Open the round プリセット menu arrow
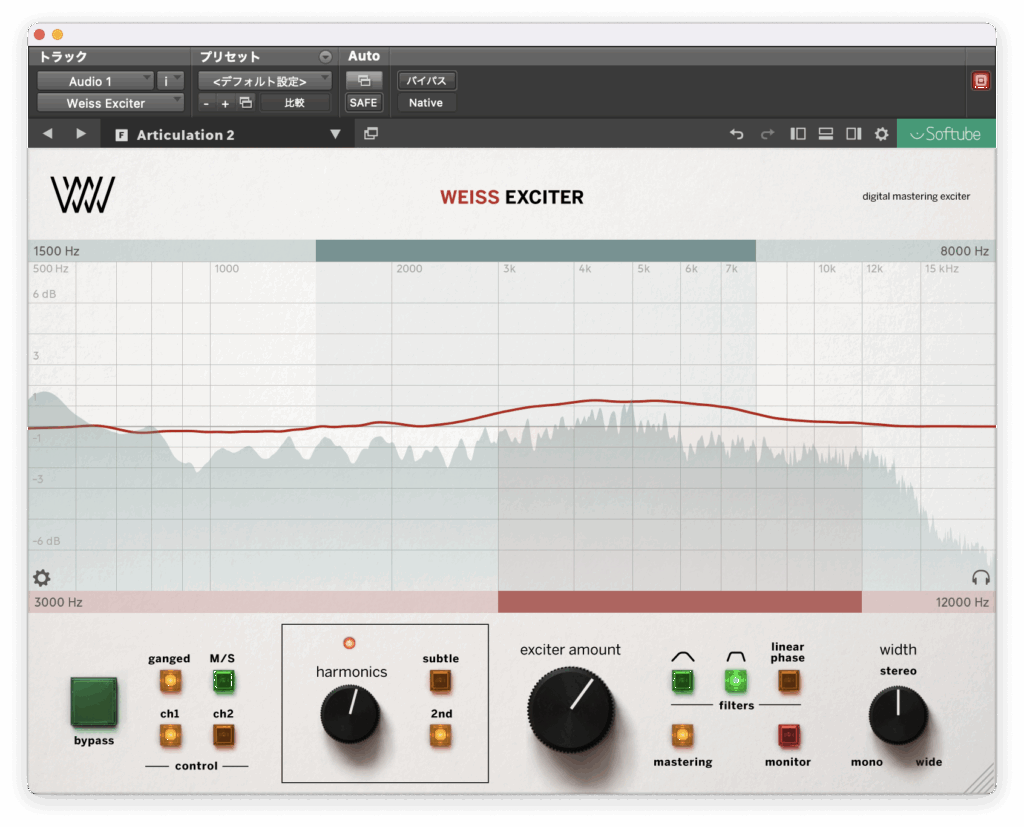1024x827 pixels. pos(325,57)
